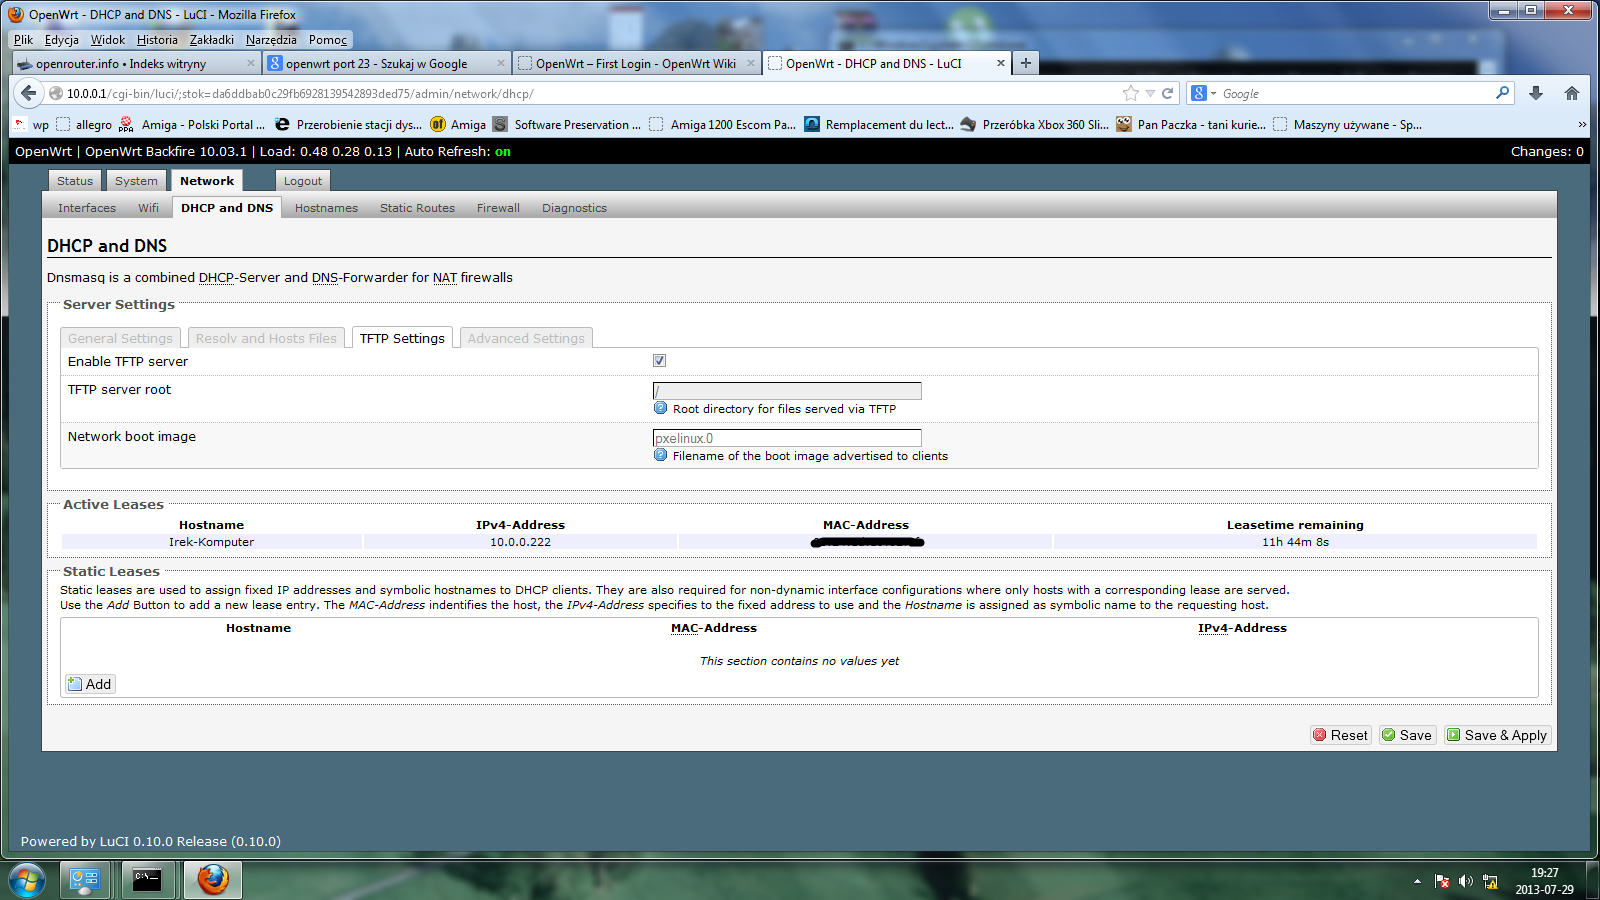Viewport: 1600px width, 900px height.
Task: Go to the Firewall subtab
Action: [498, 208]
